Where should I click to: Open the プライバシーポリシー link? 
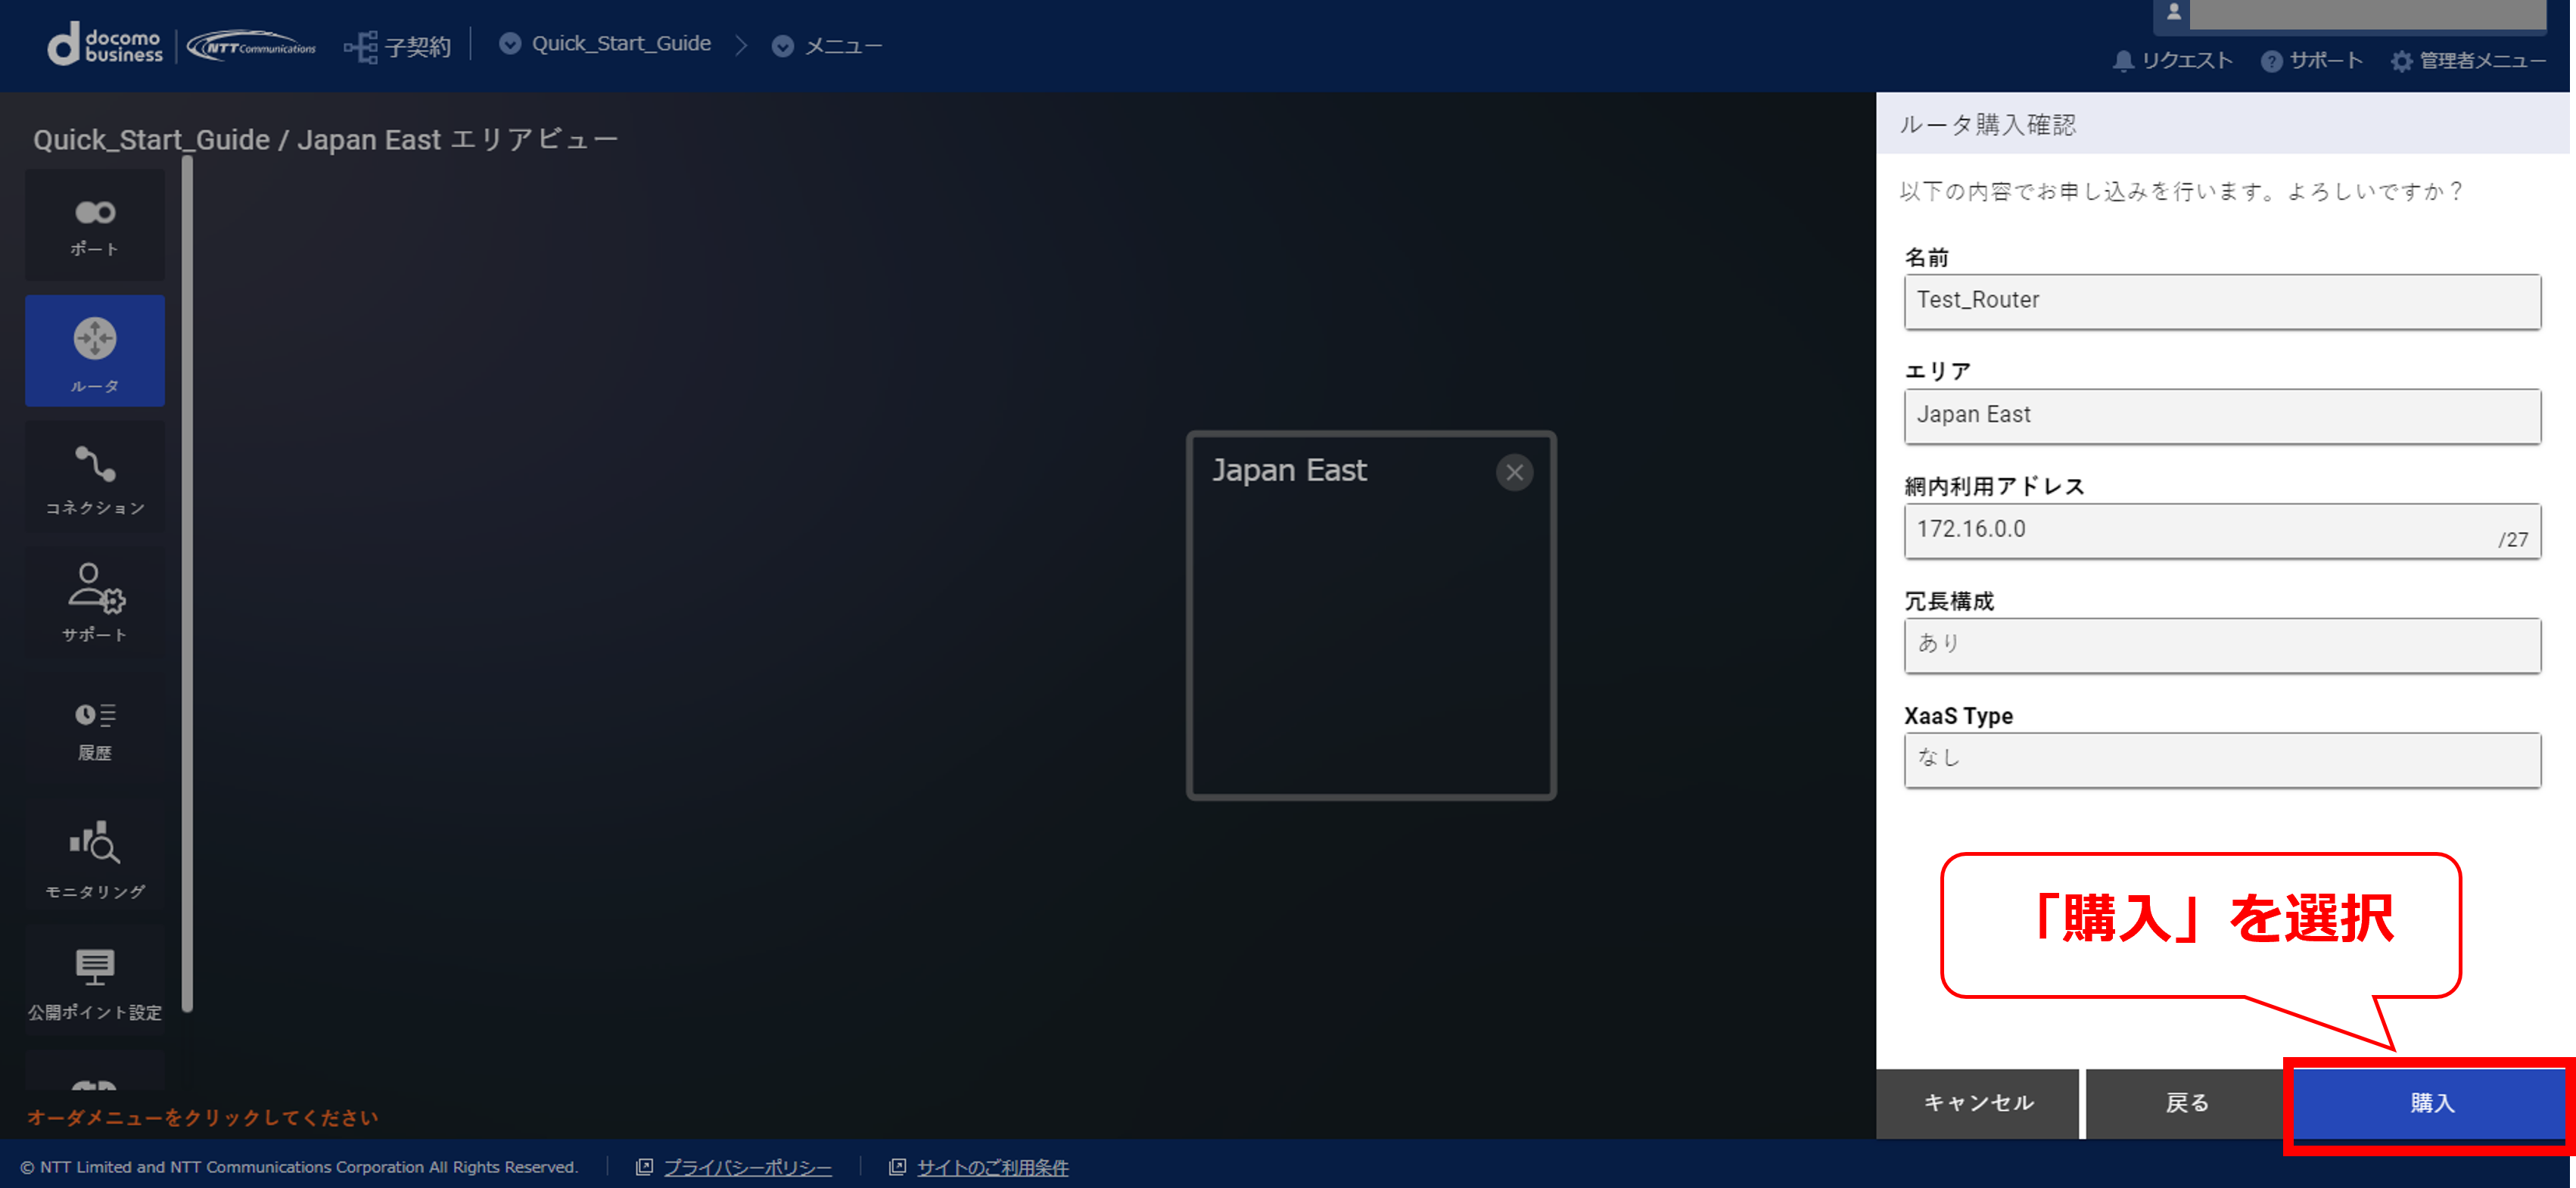(747, 1167)
